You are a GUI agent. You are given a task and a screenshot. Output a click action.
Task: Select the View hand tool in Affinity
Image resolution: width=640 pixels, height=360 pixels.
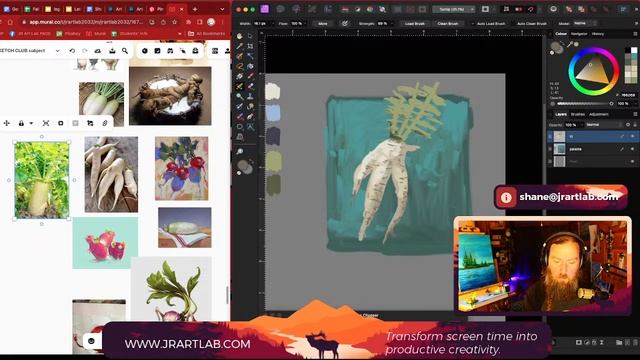240,36
